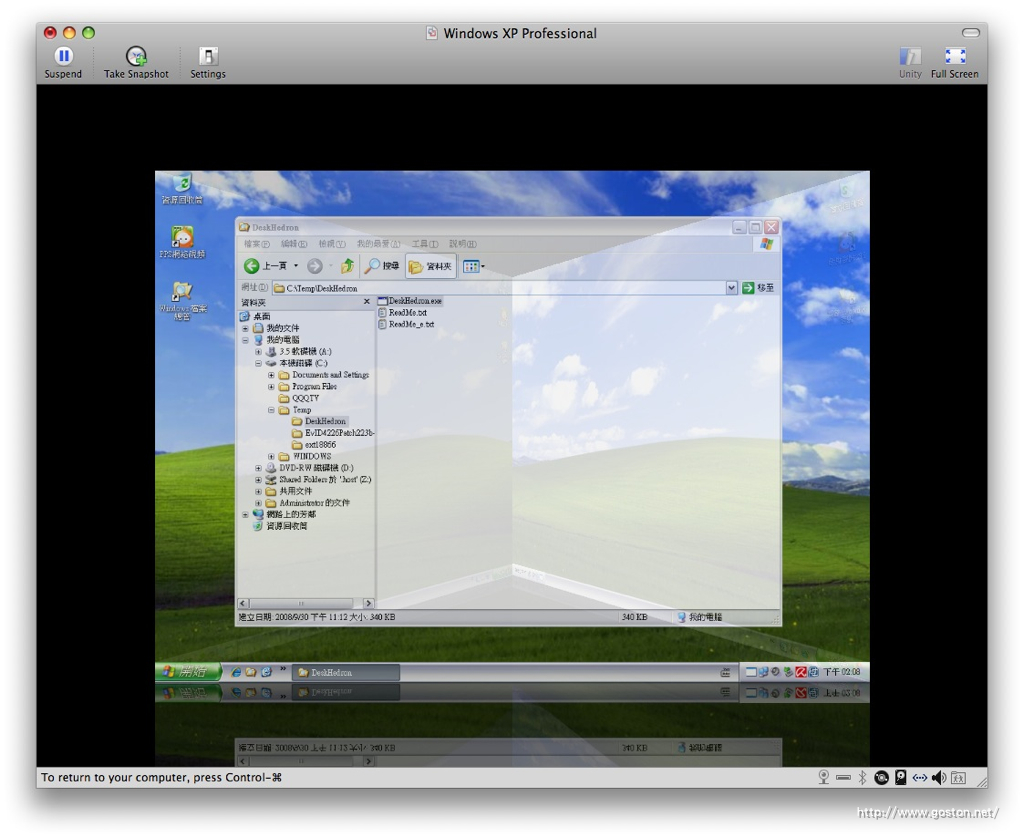Enter Full Screen mode

click(954, 63)
